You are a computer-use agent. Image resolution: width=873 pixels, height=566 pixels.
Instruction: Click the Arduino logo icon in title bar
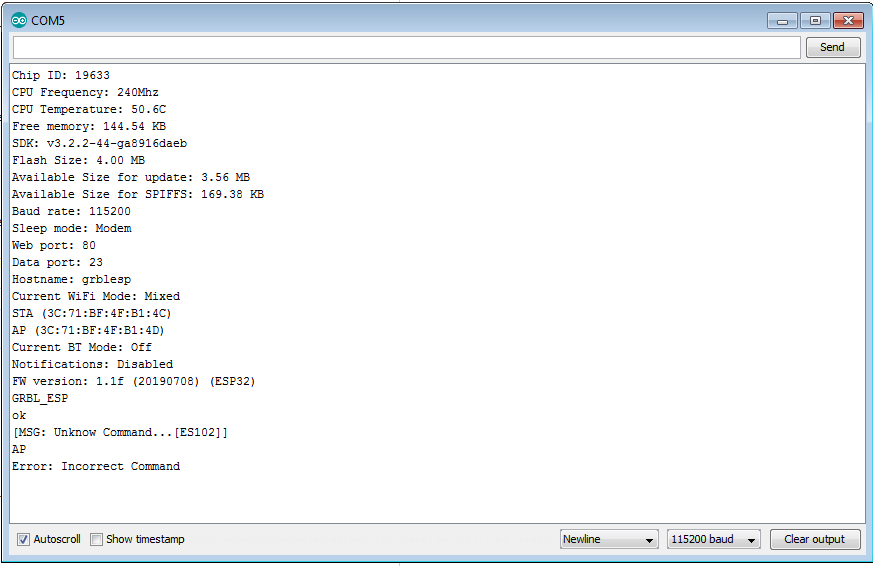(x=19, y=21)
